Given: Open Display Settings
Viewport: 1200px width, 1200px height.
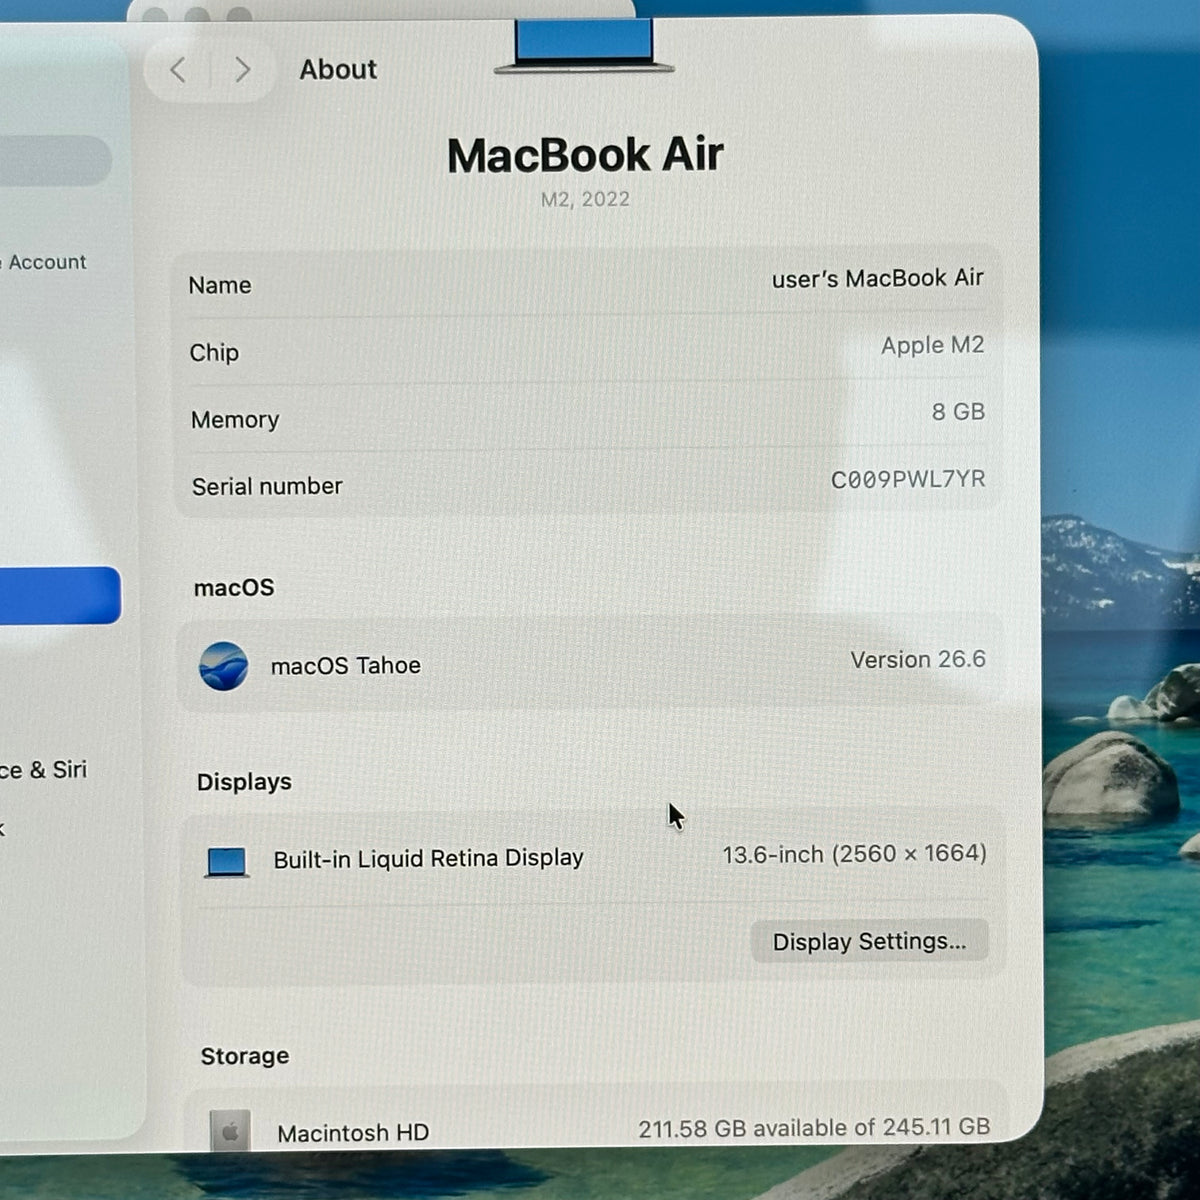Looking at the screenshot, I should (x=869, y=941).
